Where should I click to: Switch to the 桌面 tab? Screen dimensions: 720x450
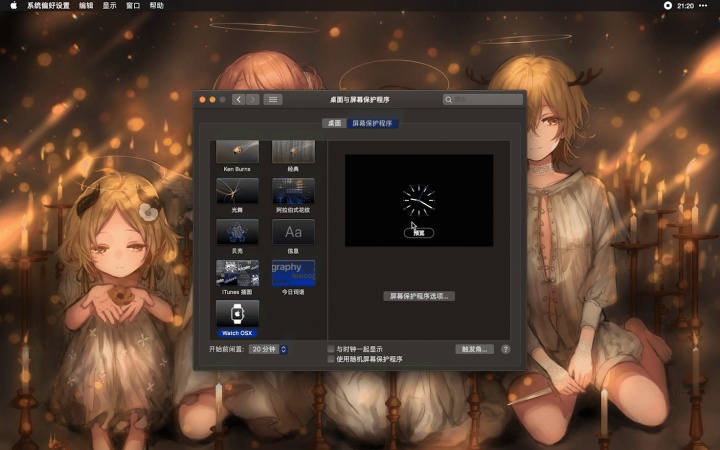click(x=334, y=123)
